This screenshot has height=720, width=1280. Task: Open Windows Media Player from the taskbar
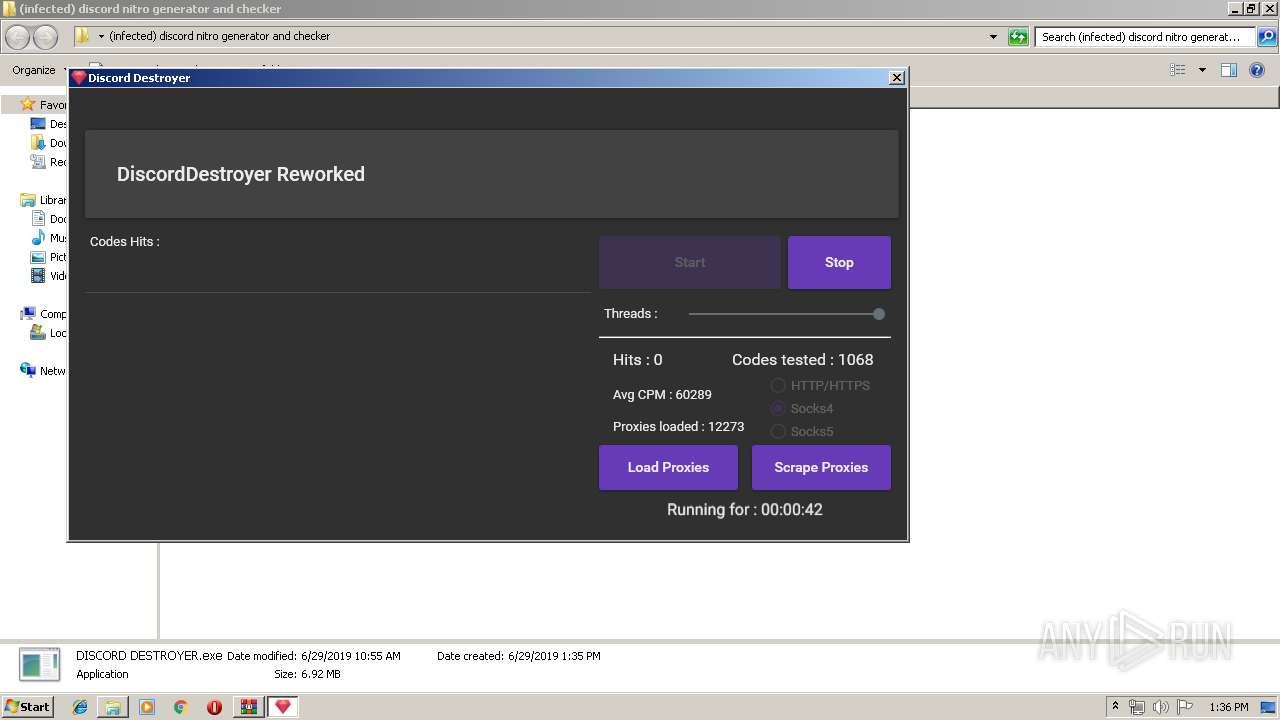[x=147, y=707]
